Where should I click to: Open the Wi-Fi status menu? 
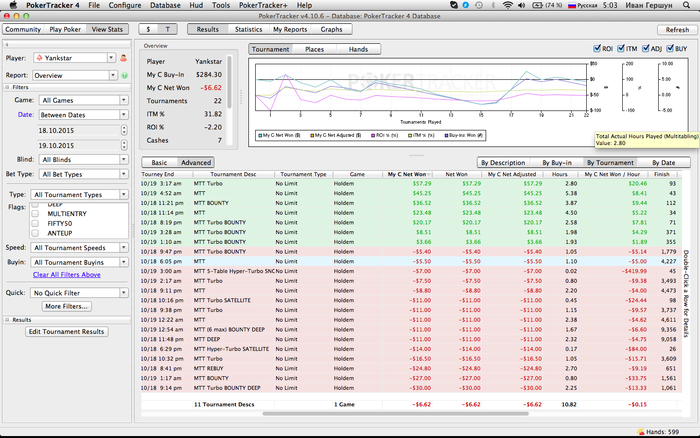pyautogui.click(x=508, y=5)
